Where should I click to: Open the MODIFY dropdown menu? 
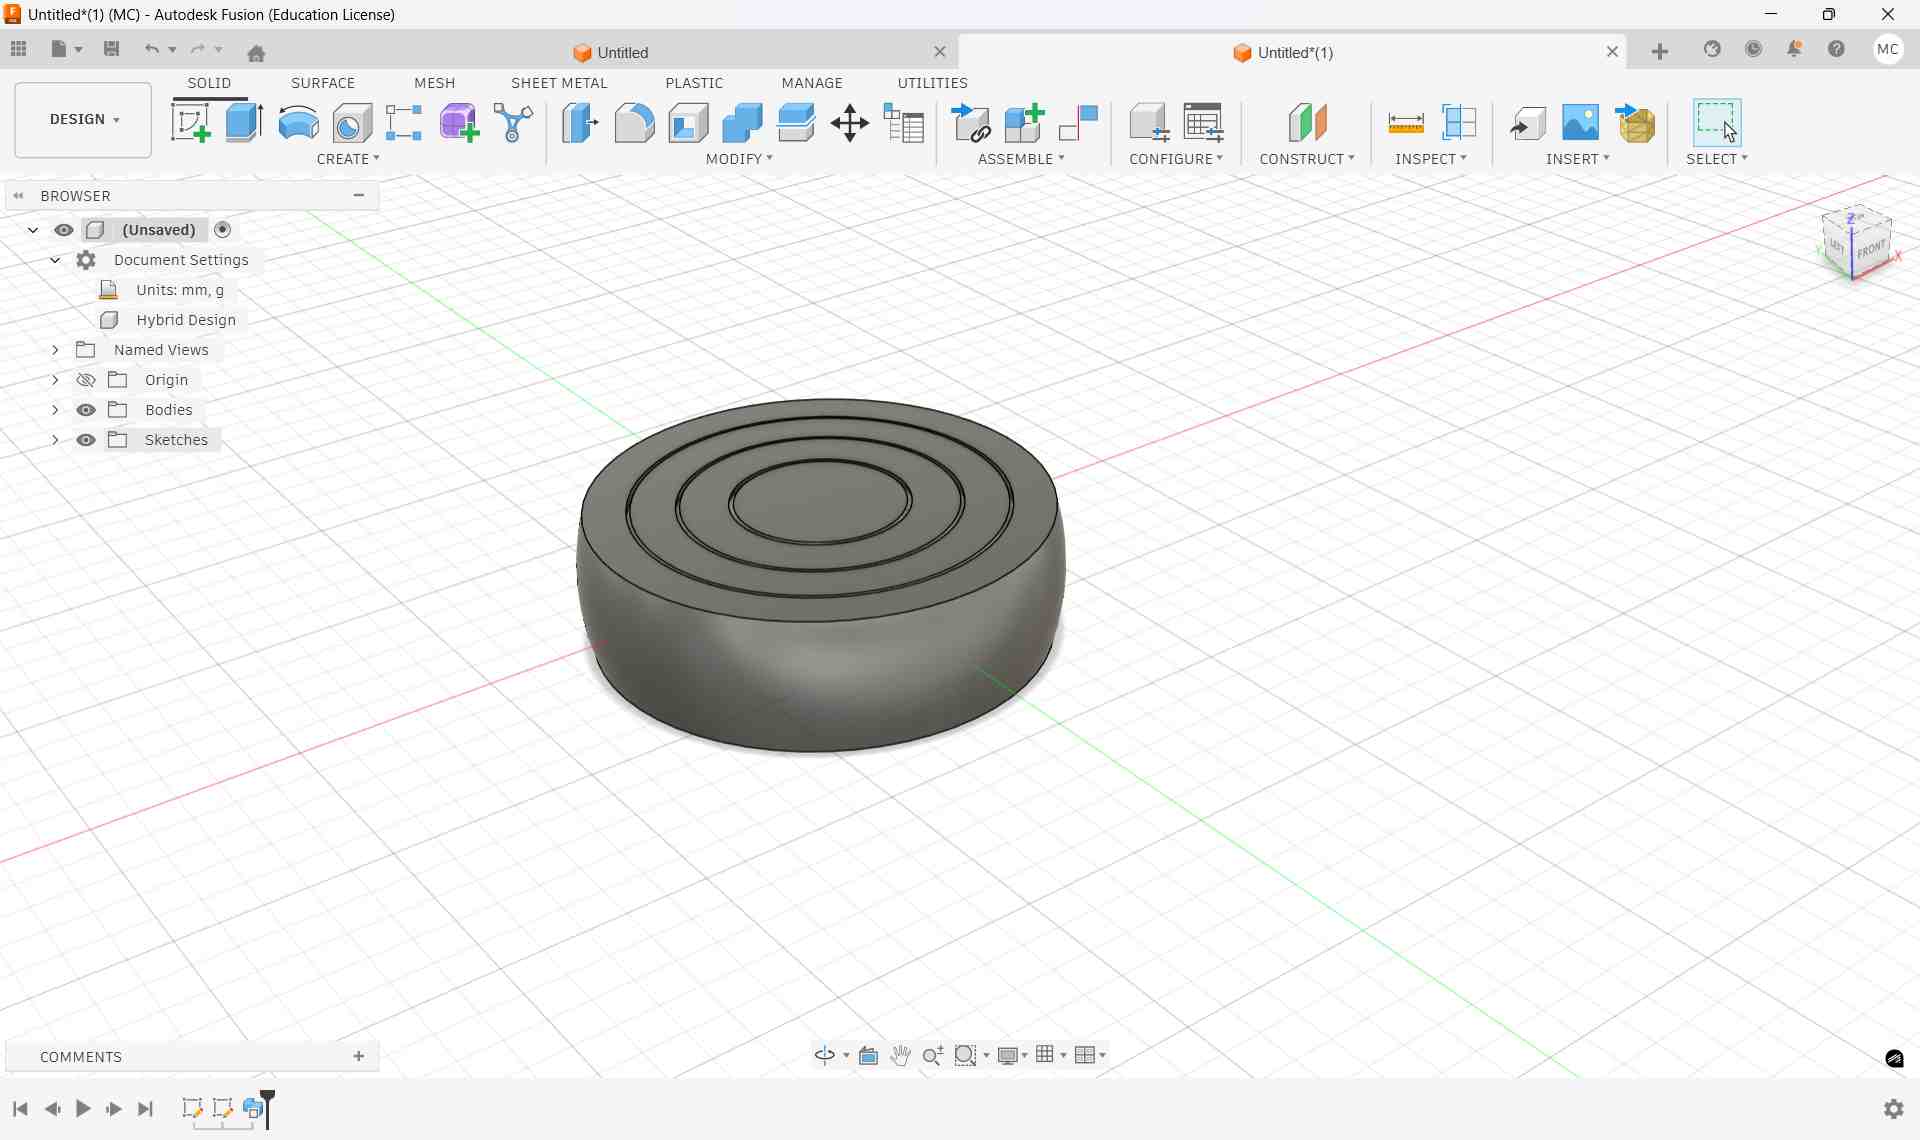[x=739, y=159]
